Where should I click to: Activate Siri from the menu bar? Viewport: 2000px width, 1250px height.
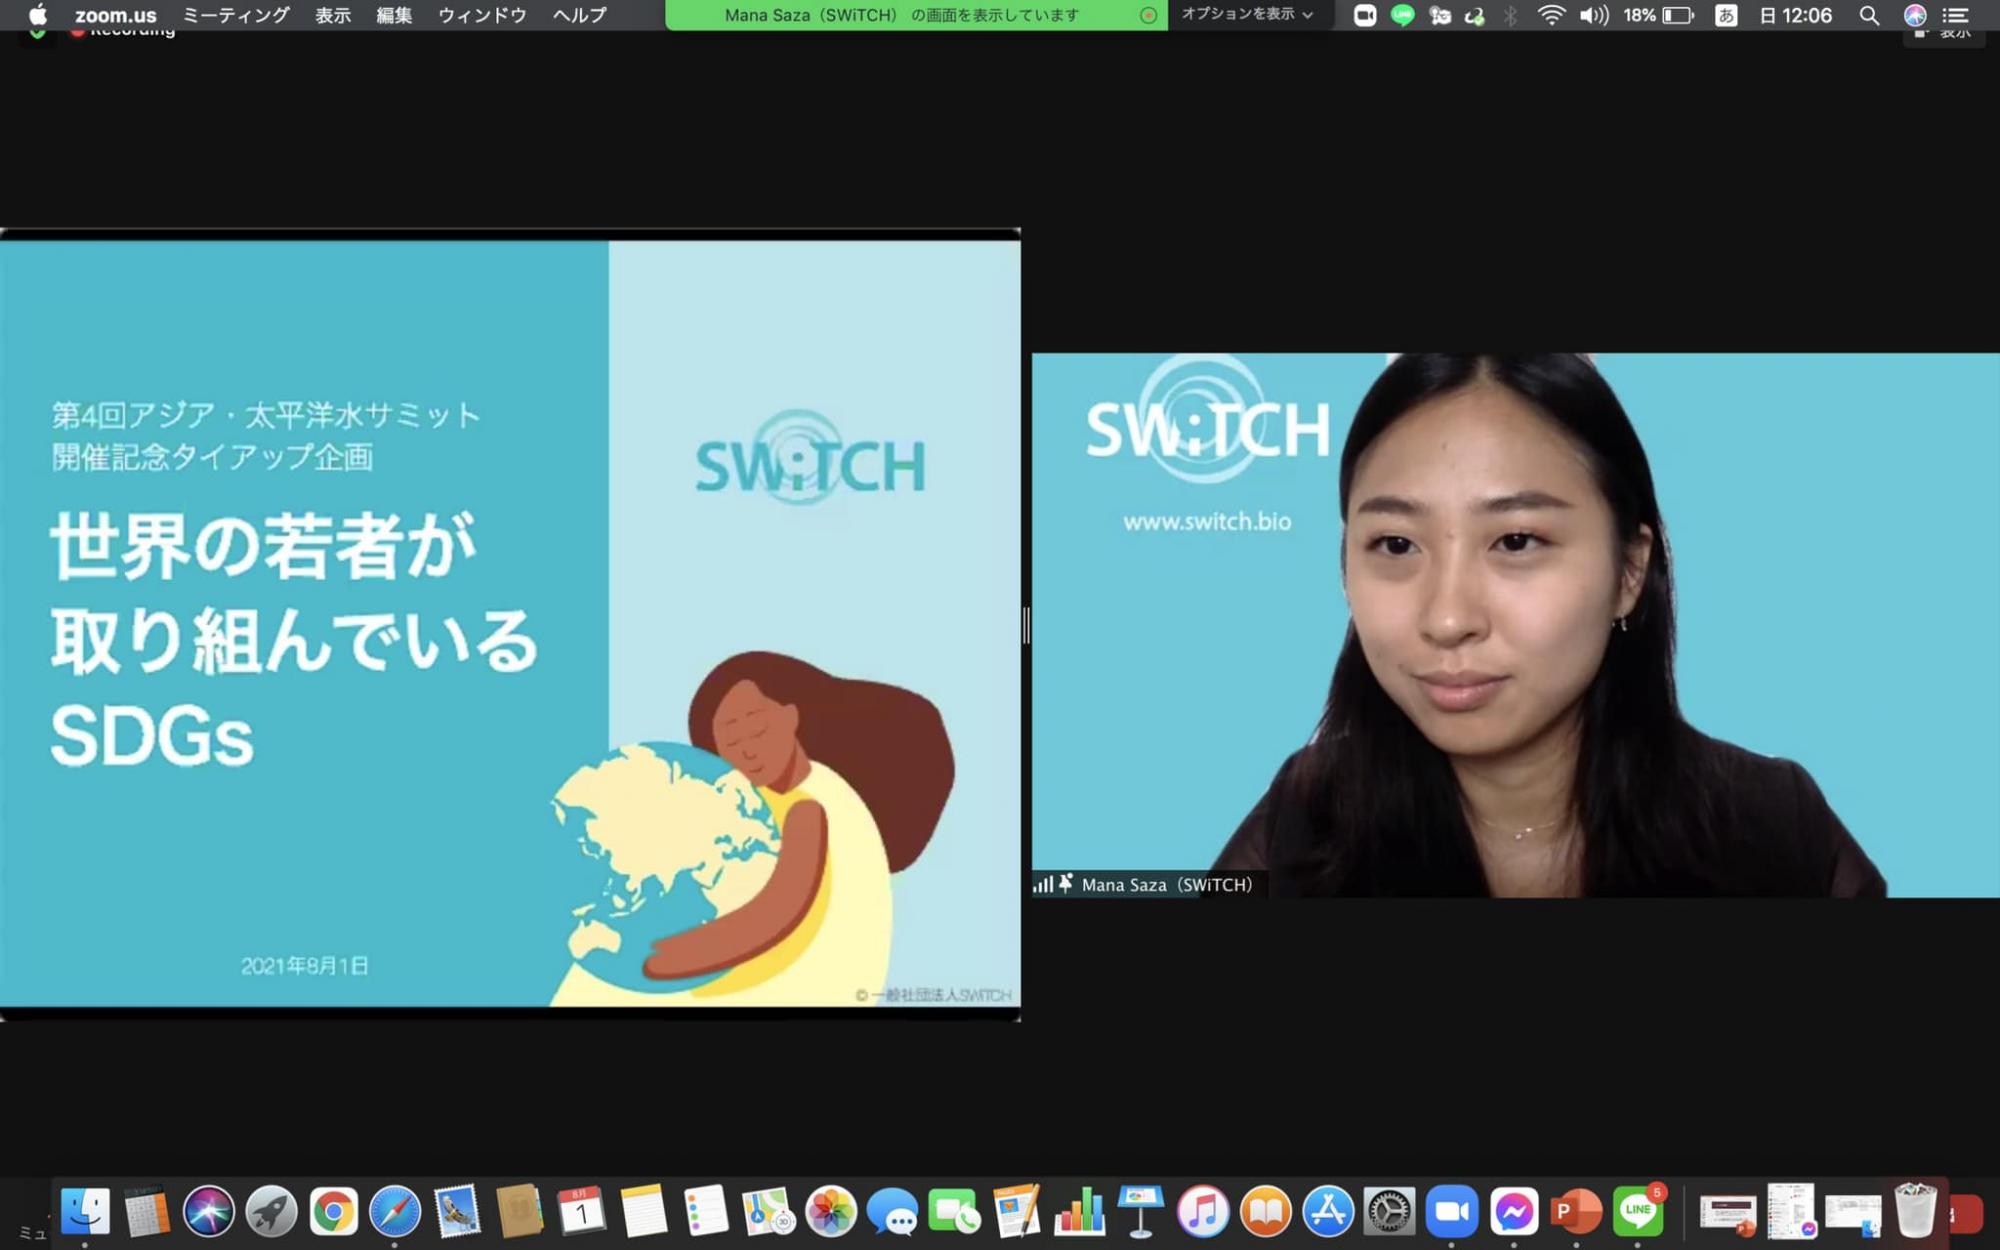pyautogui.click(x=1914, y=15)
